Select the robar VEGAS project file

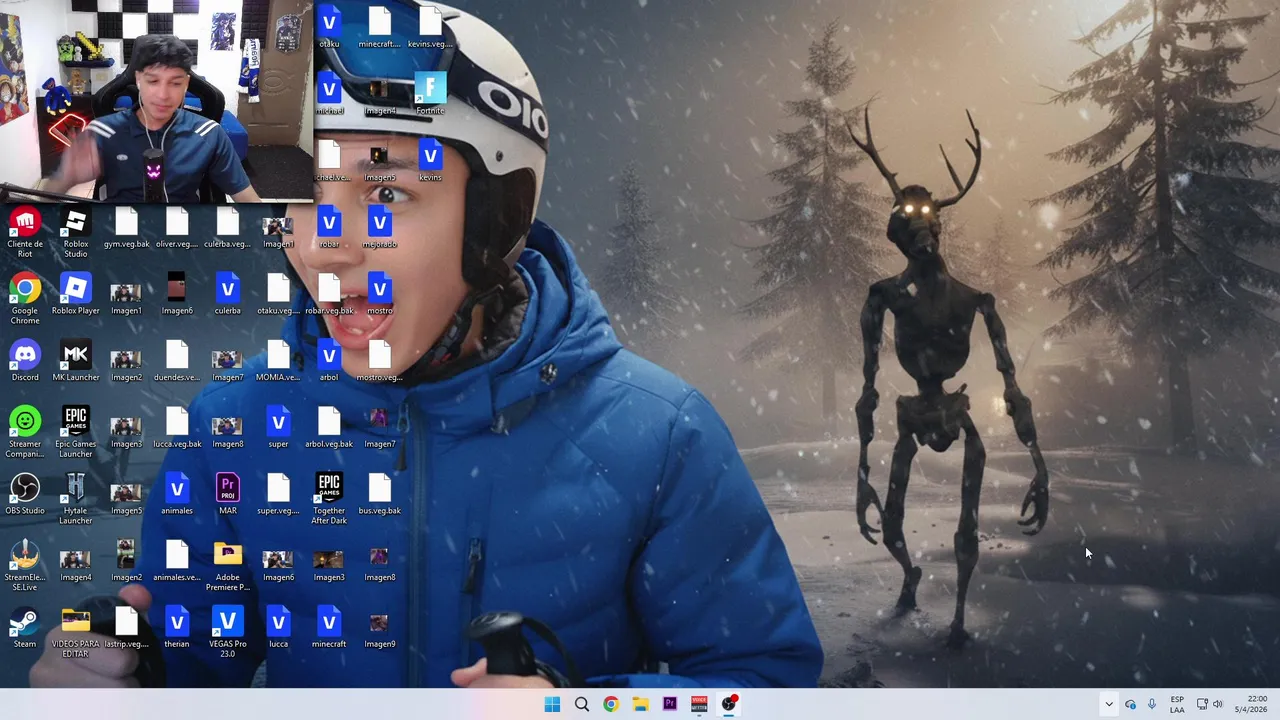pyautogui.click(x=329, y=228)
